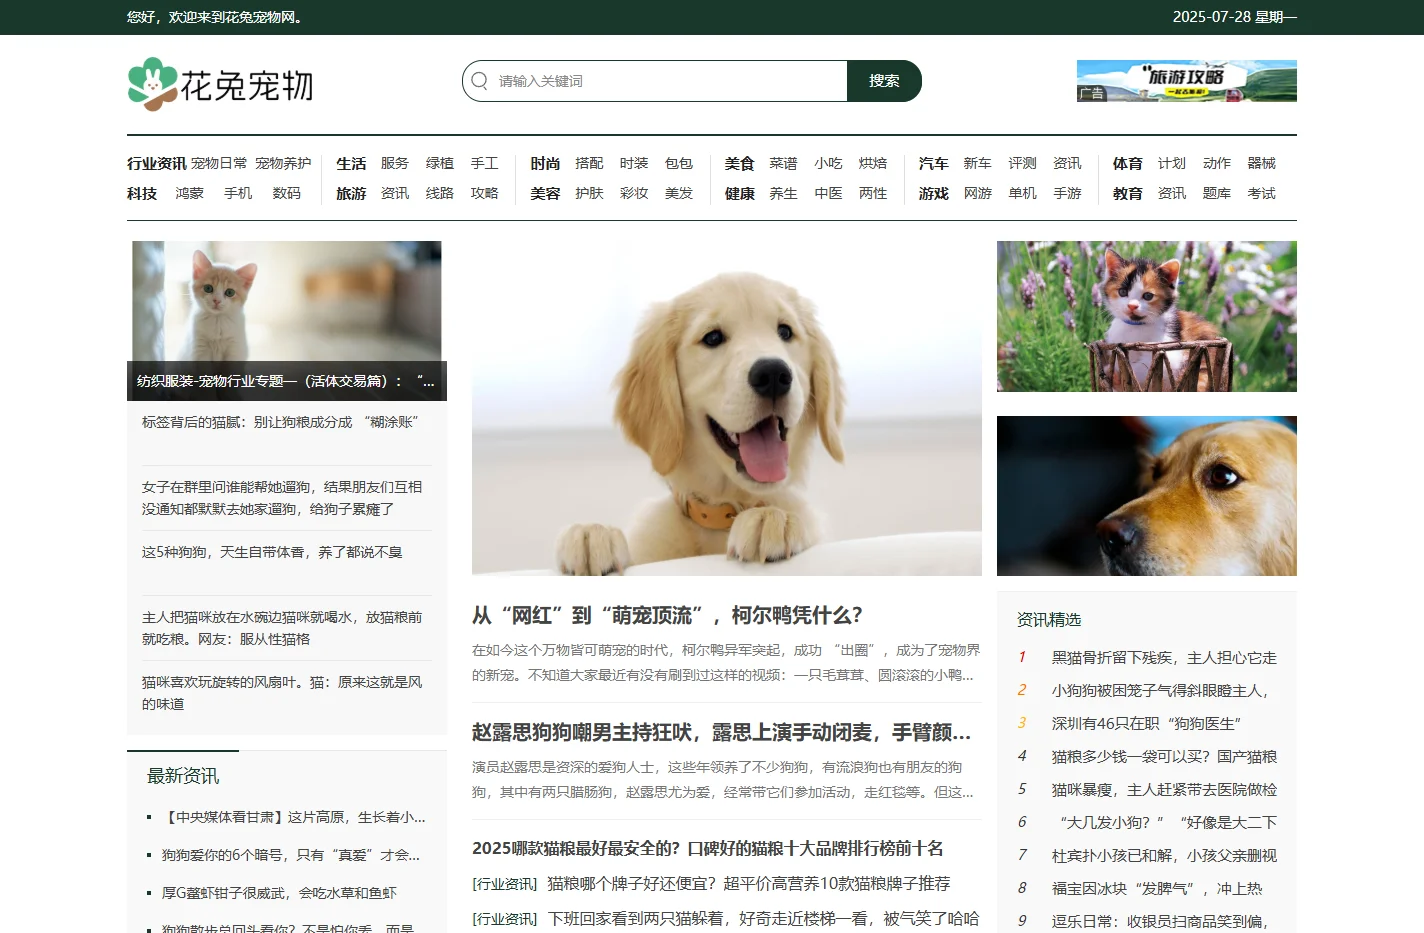The width and height of the screenshot is (1424, 933).
Task: Open 女子在群里问谁能帮她遛狗 article
Action: coord(282,498)
